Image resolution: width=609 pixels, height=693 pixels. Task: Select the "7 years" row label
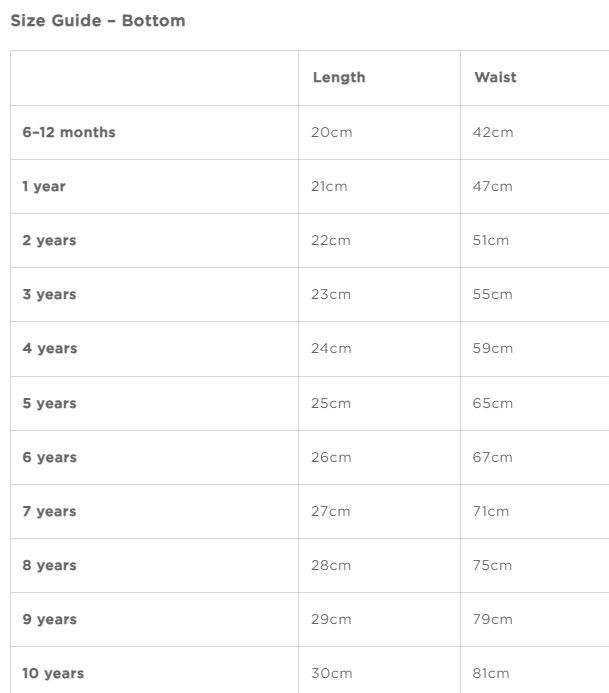(49, 511)
